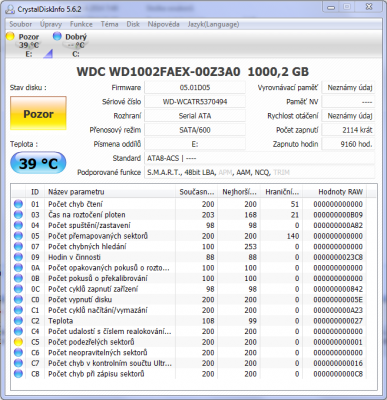The image size is (387, 400).
Task: Click the Standard field ATA8-ACS
Action: point(260,158)
